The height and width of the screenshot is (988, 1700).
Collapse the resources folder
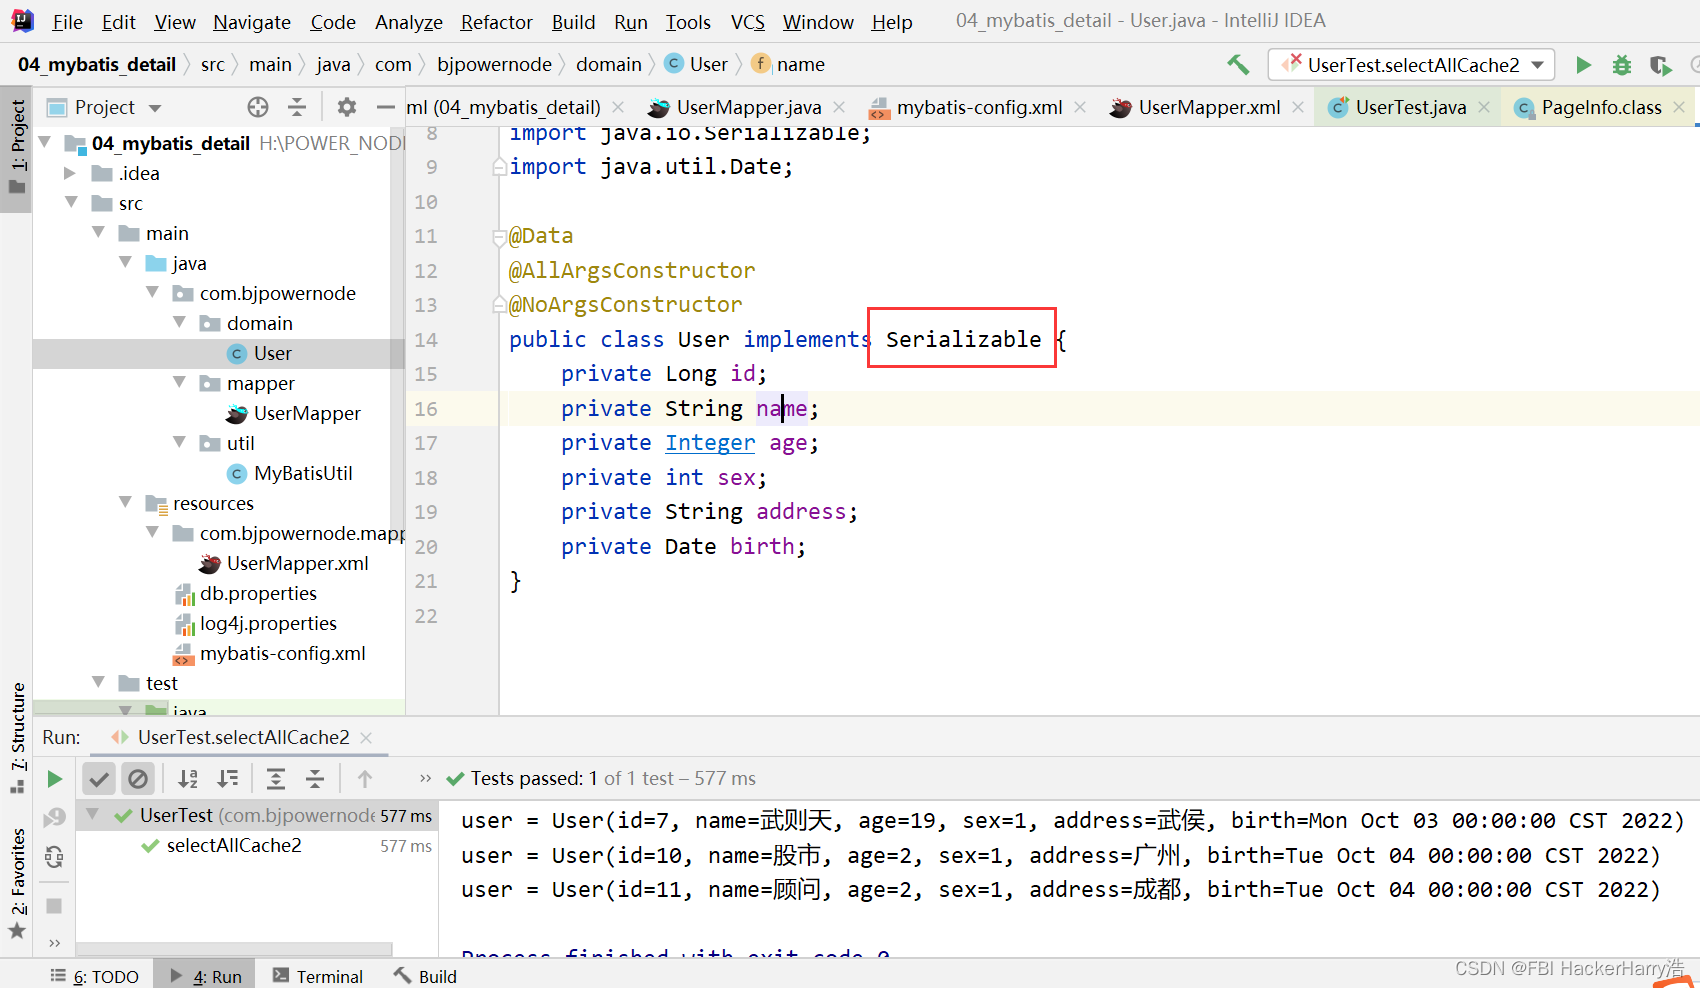tap(125, 503)
